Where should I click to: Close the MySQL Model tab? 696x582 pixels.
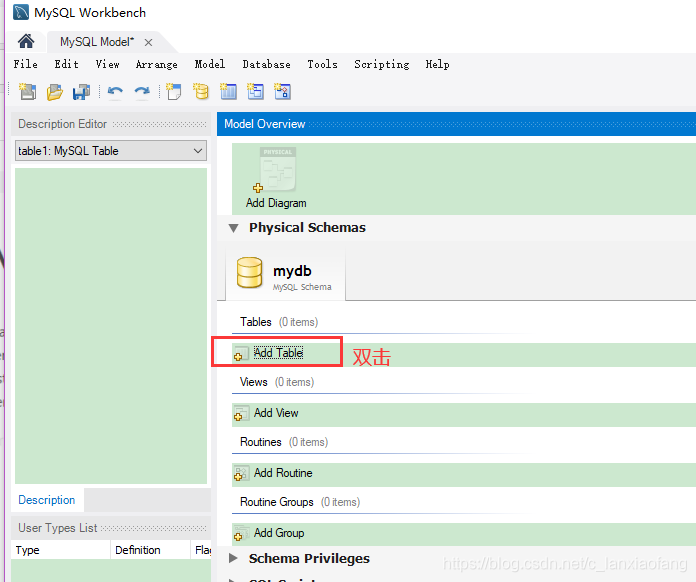pyautogui.click(x=148, y=42)
